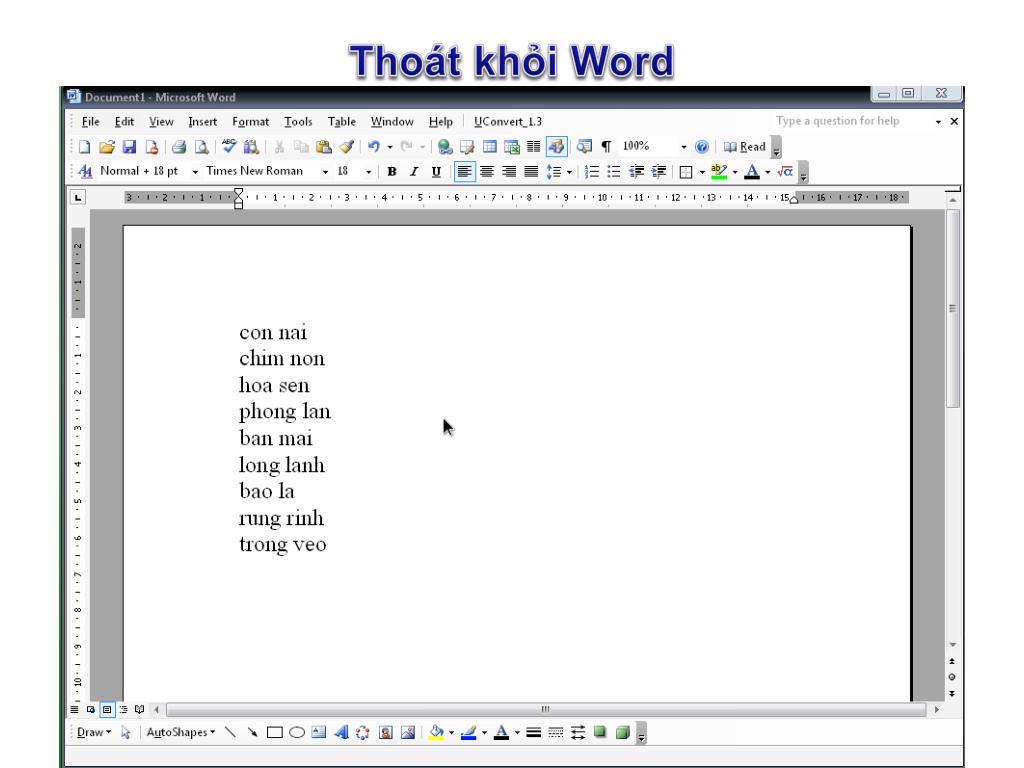Print the document using the printer icon
The image size is (1024, 768).
(x=178, y=147)
